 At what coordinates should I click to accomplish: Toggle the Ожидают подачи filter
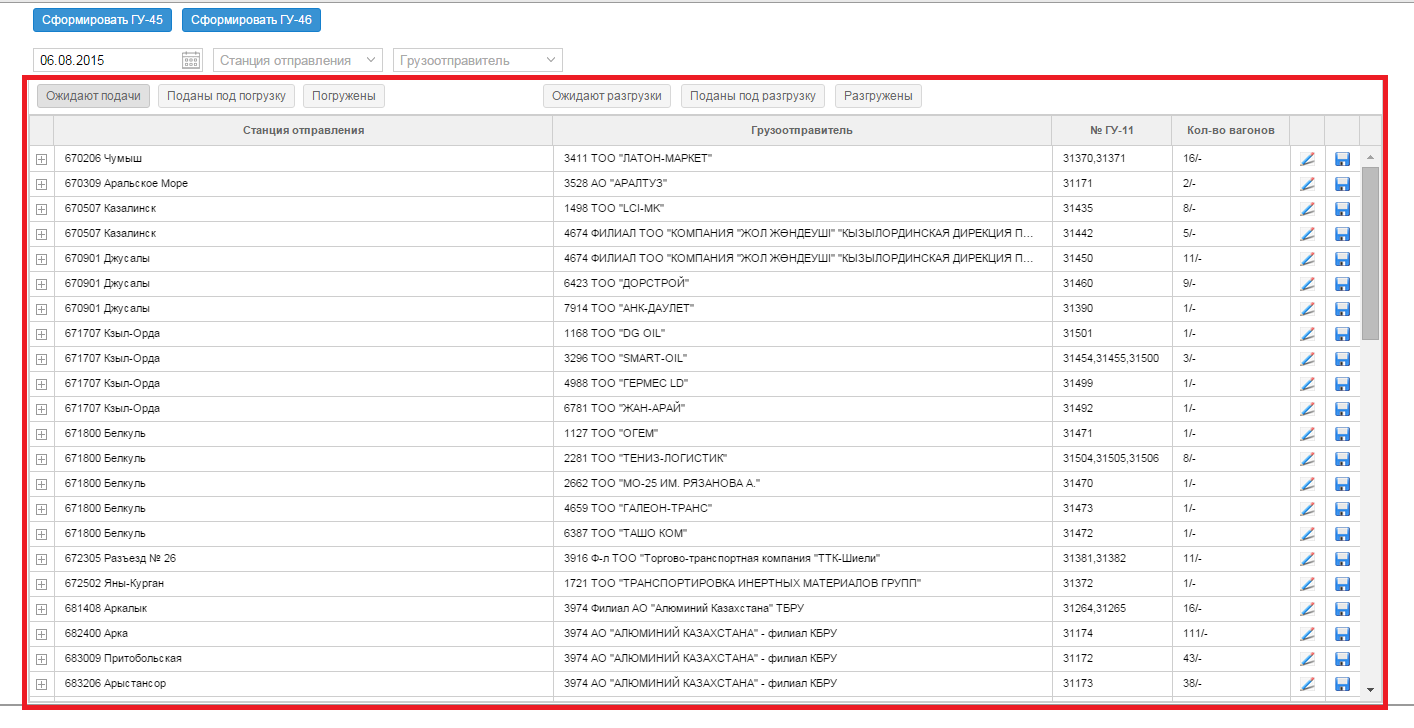93,96
